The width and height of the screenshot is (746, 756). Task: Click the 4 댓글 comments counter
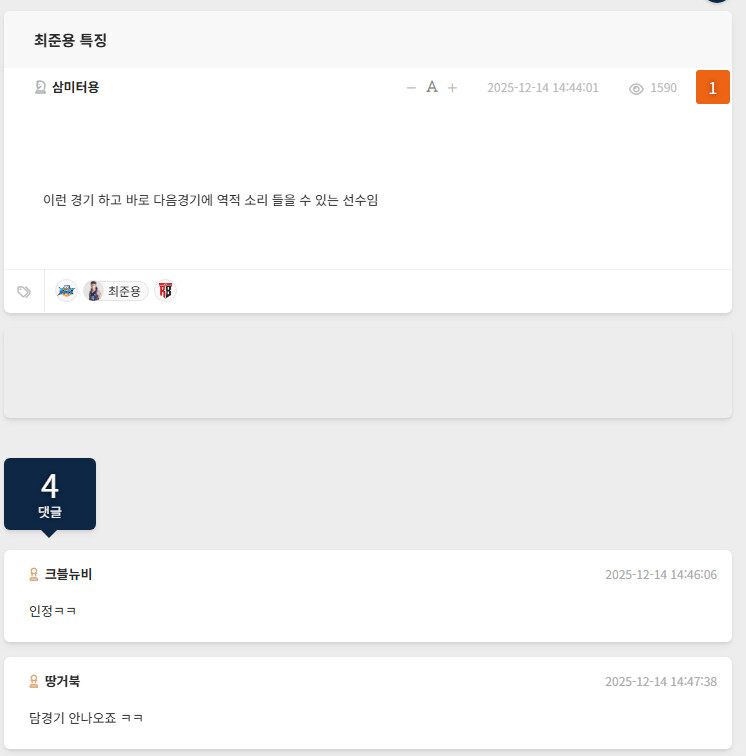pyautogui.click(x=50, y=494)
